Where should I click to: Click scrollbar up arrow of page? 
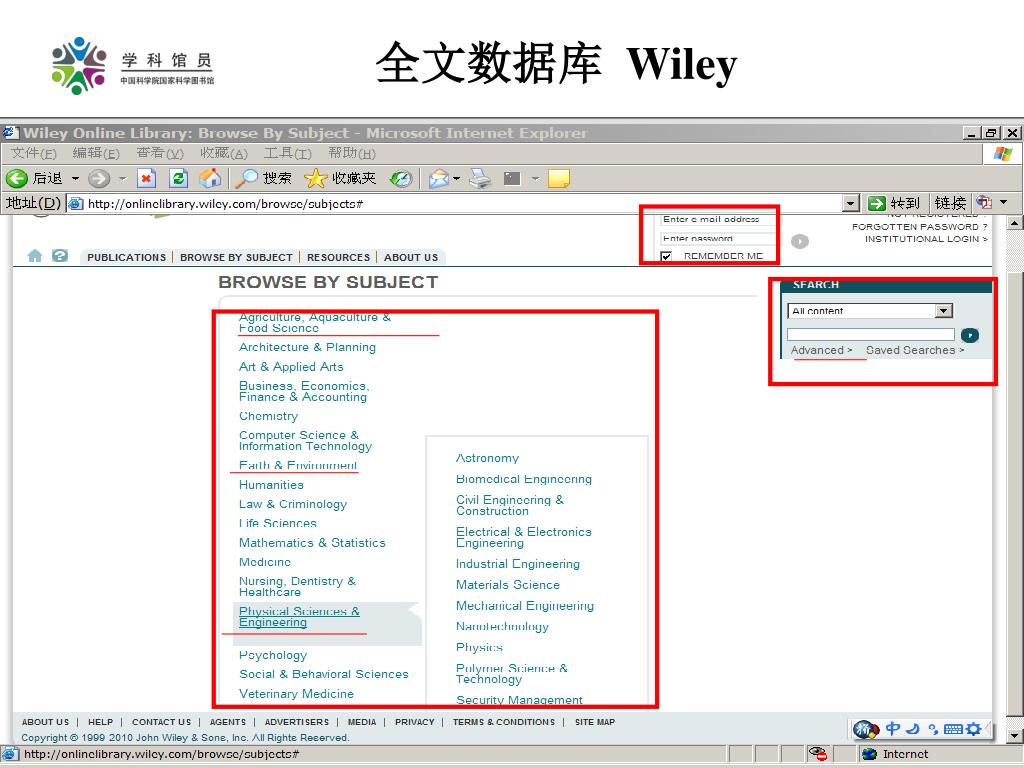coord(1014,223)
